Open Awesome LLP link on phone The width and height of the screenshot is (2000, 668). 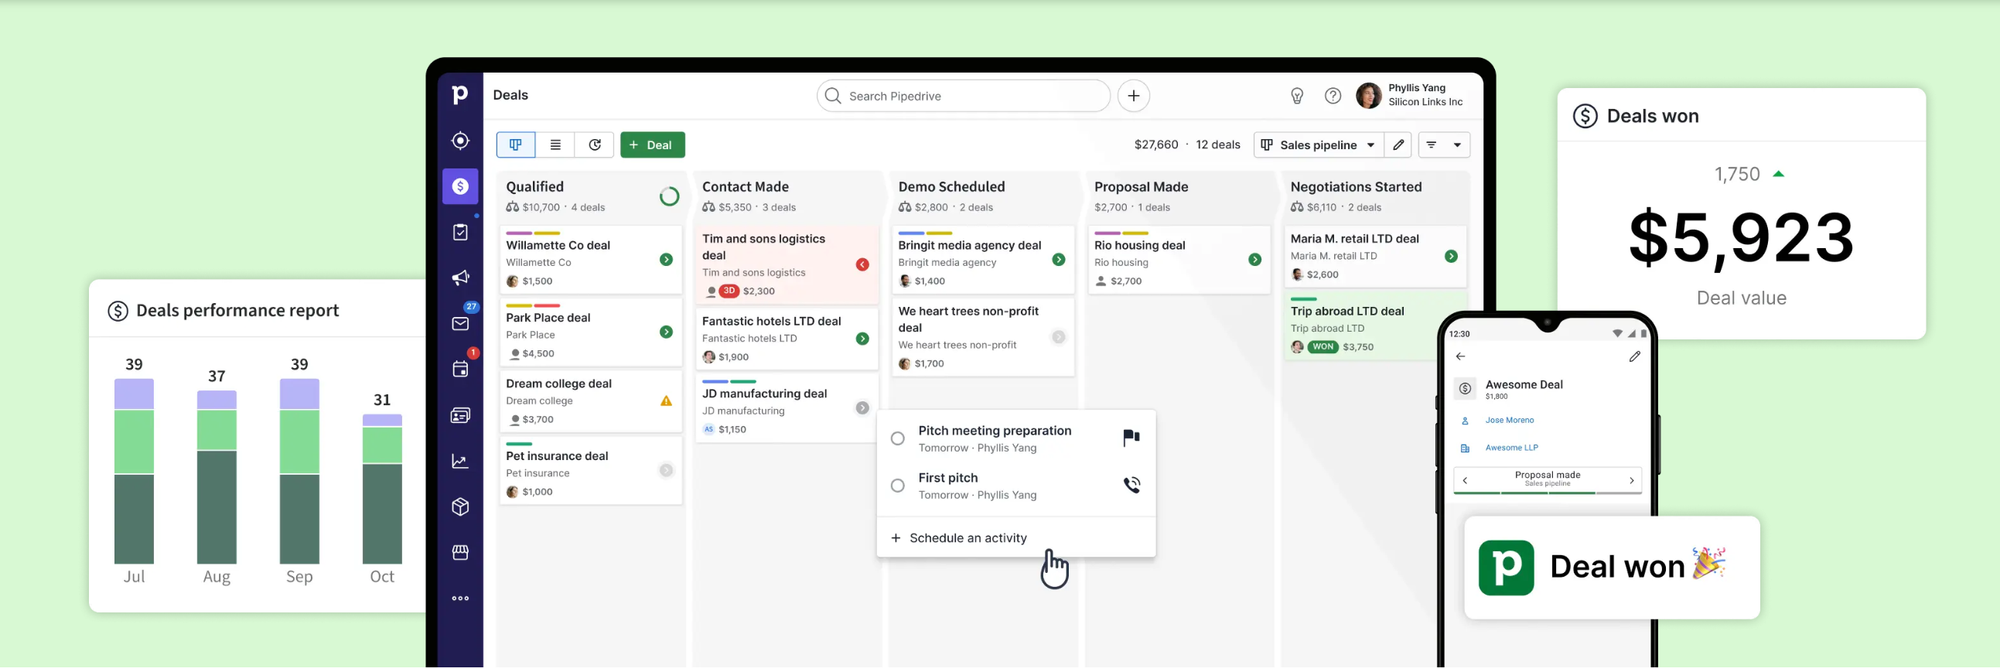1511,448
